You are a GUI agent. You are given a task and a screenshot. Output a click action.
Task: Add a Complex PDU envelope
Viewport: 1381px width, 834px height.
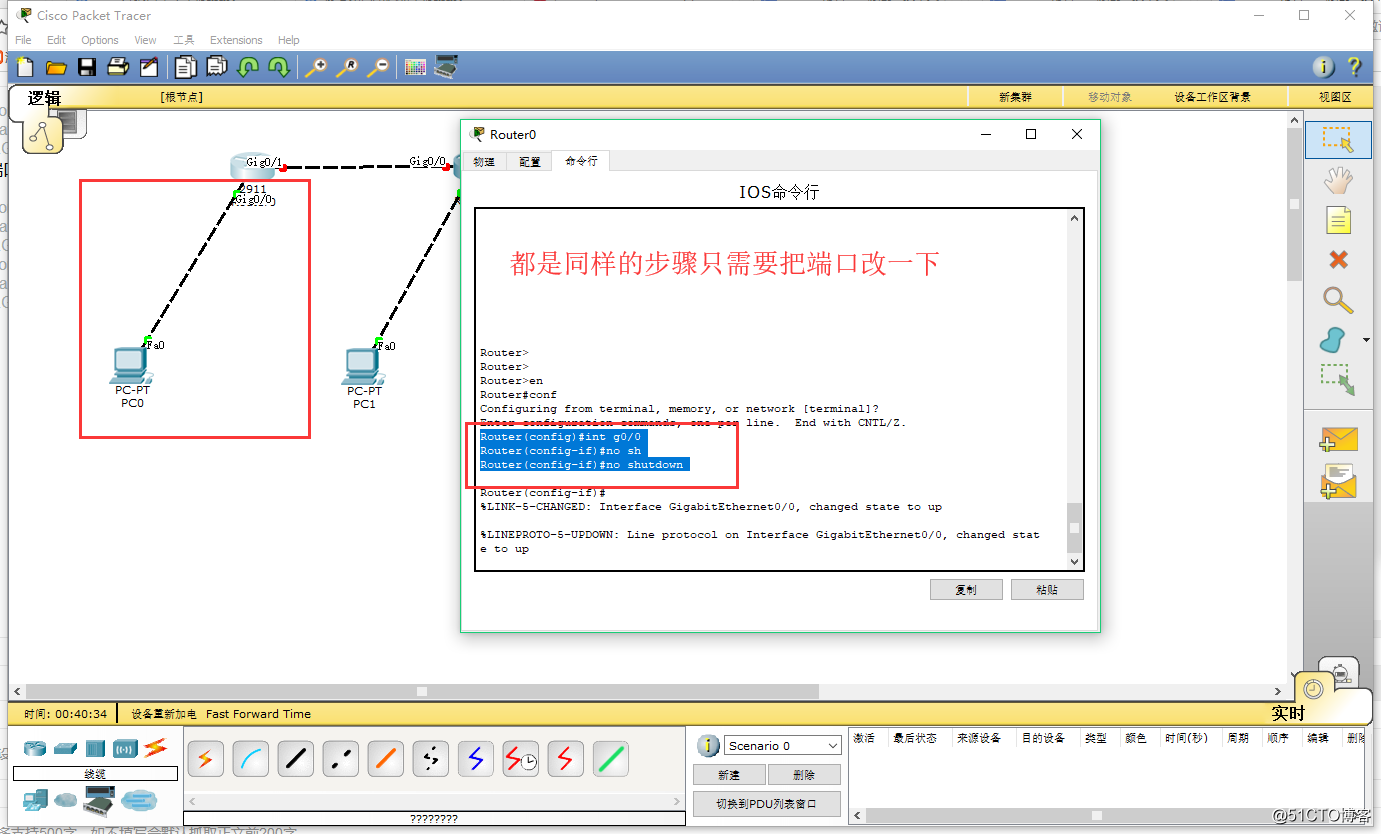(1338, 481)
